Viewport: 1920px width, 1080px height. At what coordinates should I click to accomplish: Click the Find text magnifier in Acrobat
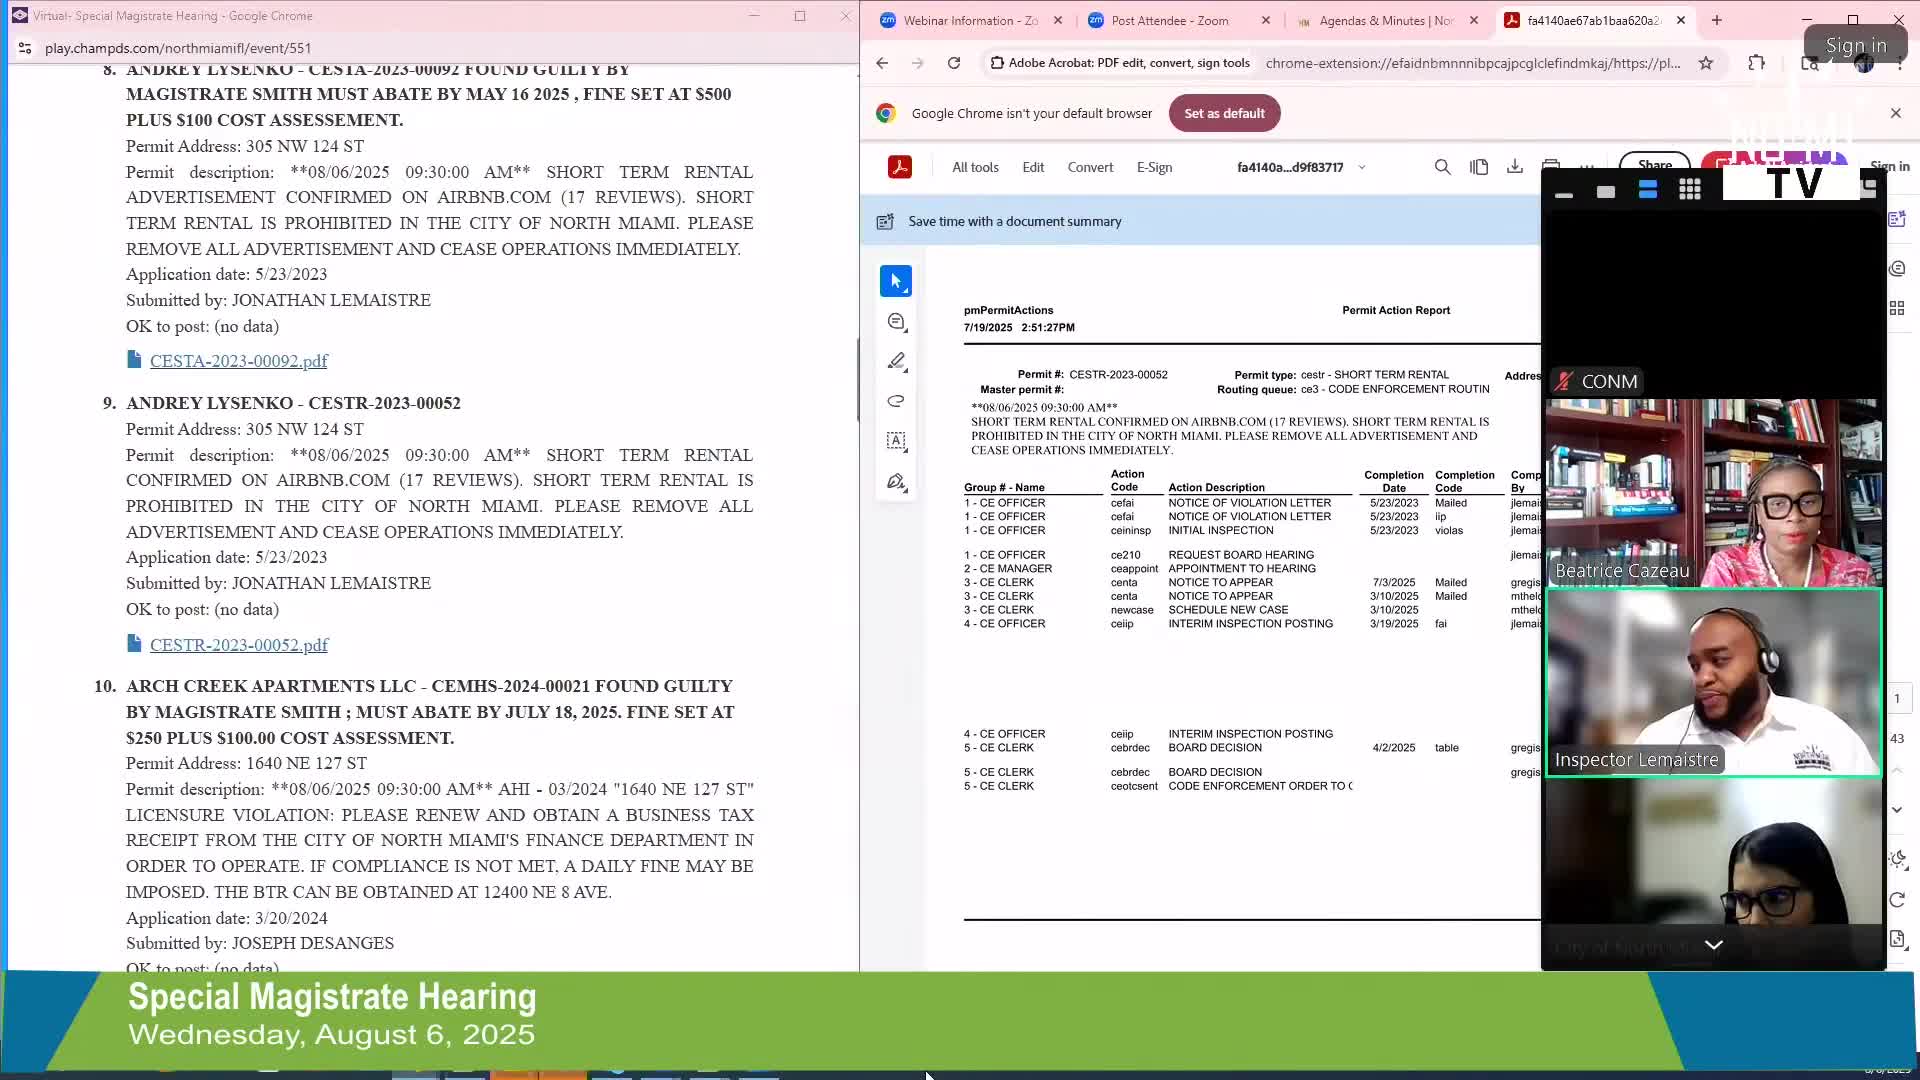[x=1443, y=167]
